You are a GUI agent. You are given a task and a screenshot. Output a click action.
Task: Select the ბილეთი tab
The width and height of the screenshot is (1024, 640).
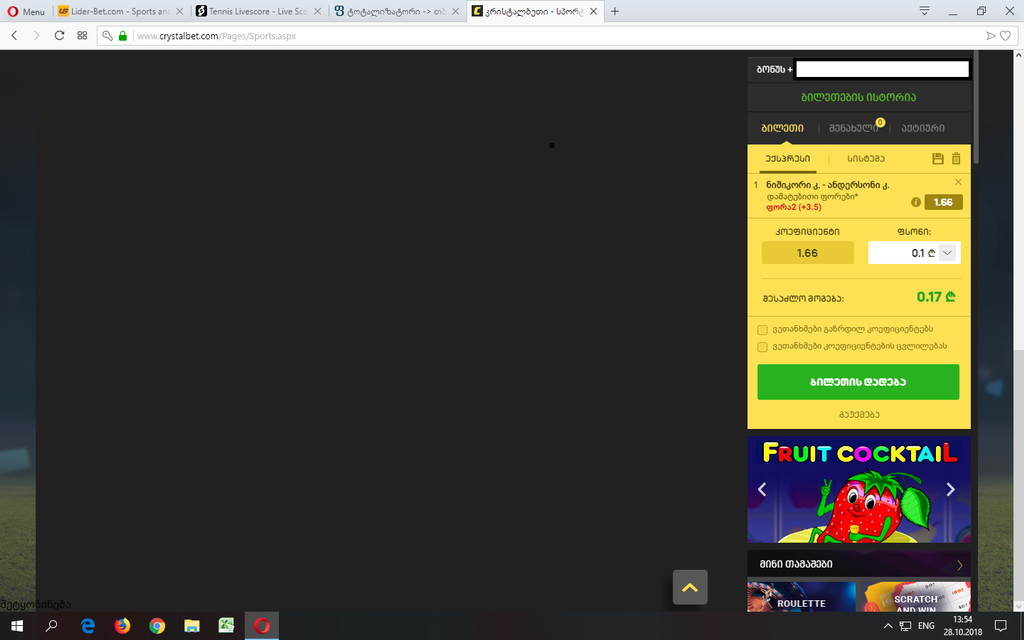point(782,128)
